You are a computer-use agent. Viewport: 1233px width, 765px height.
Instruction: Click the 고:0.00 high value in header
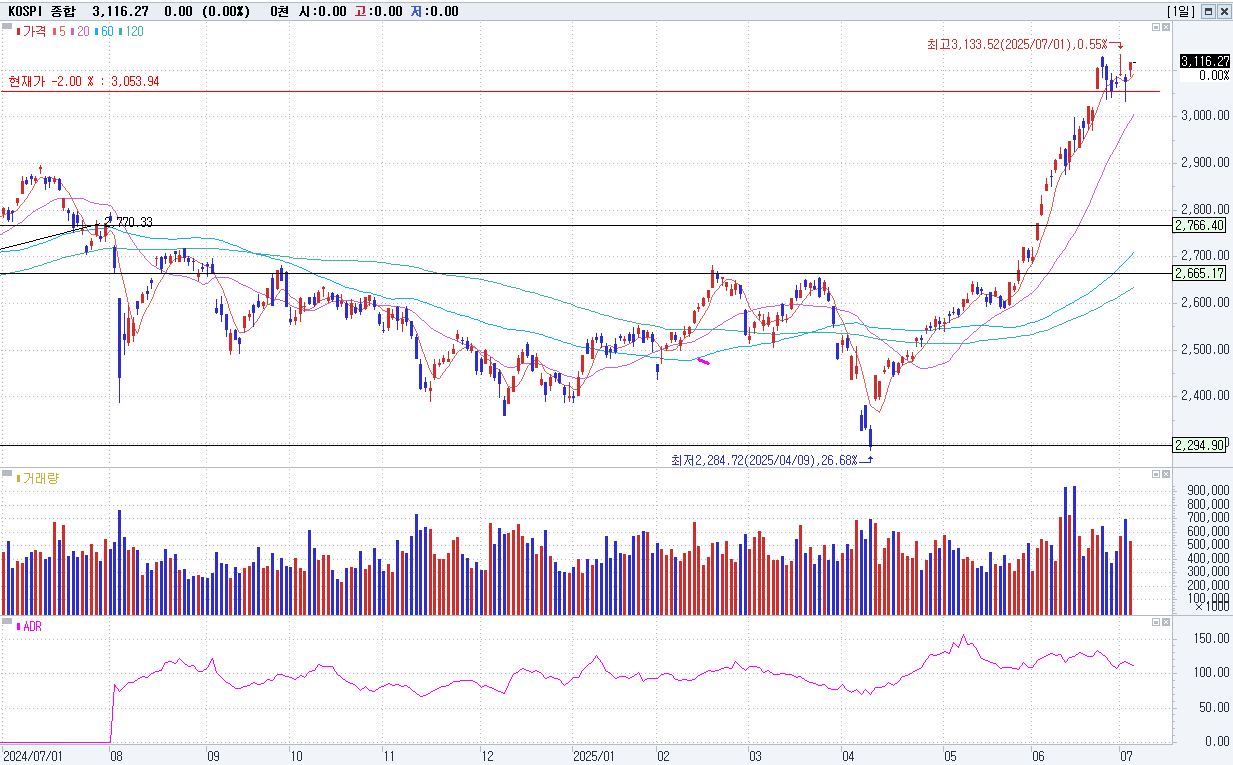(x=377, y=11)
